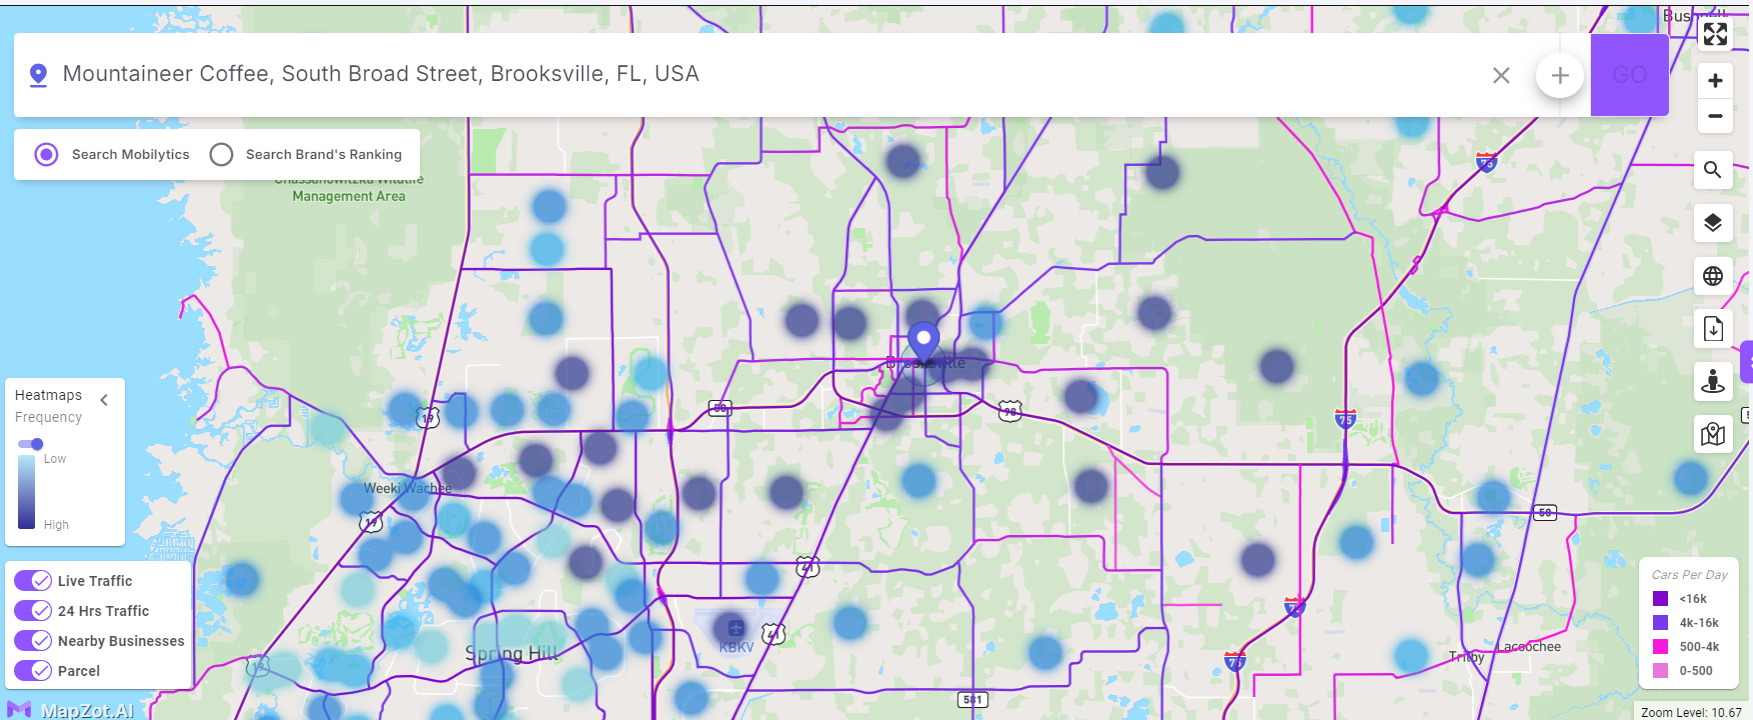Open the map search magnifier tool

(1713, 170)
